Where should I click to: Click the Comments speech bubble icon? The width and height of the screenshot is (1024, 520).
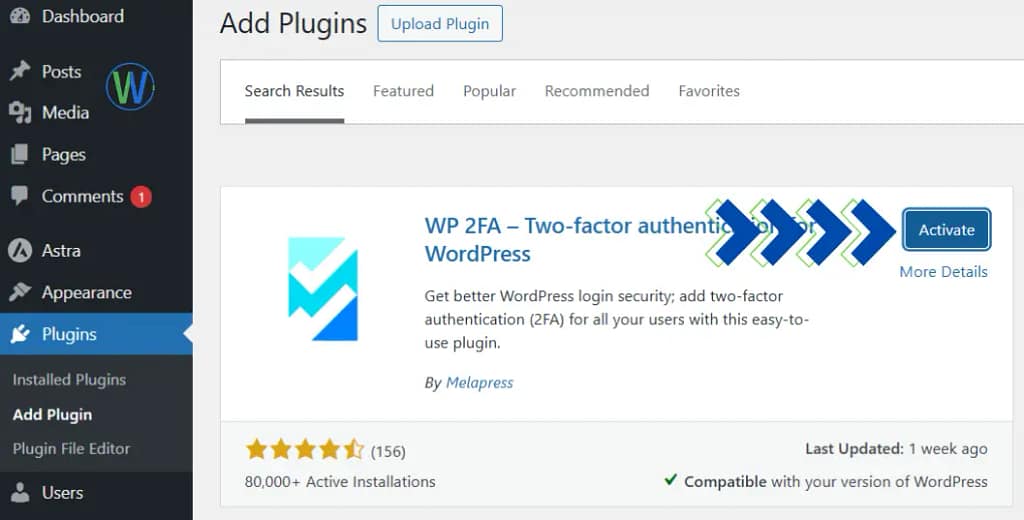20,196
